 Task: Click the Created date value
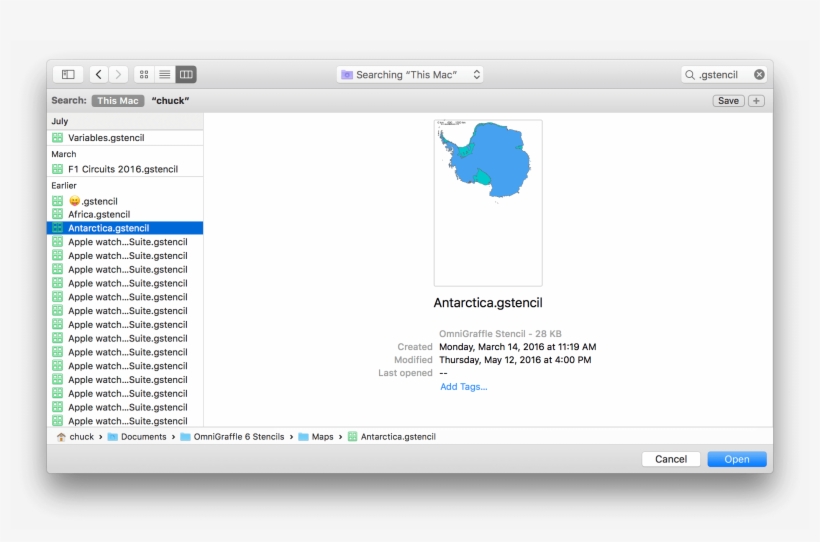coord(518,347)
